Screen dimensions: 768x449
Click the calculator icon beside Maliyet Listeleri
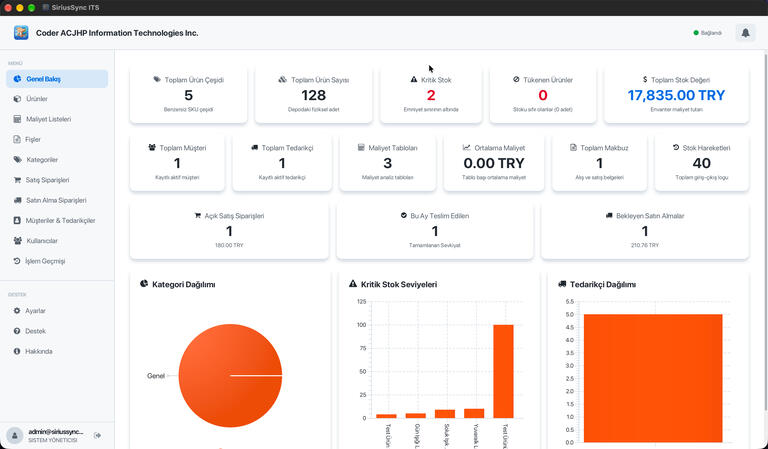coord(17,119)
